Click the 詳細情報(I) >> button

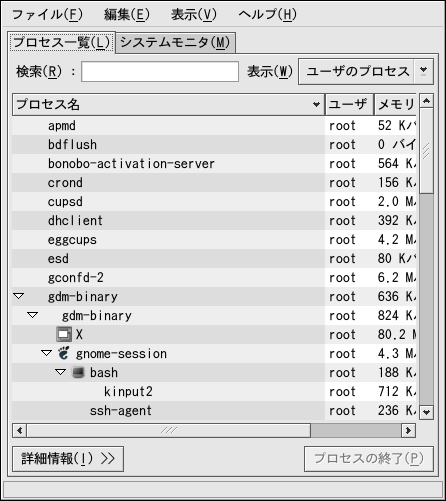point(68,459)
